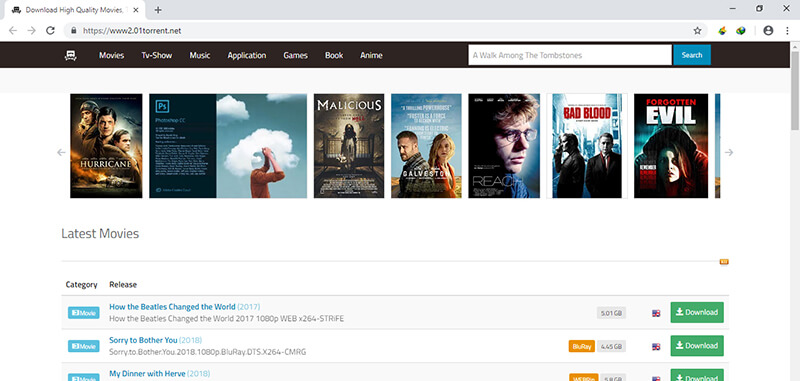Image resolution: width=800 pixels, height=381 pixels.
Task: Go to the Tv-Show section
Action: 157,55
